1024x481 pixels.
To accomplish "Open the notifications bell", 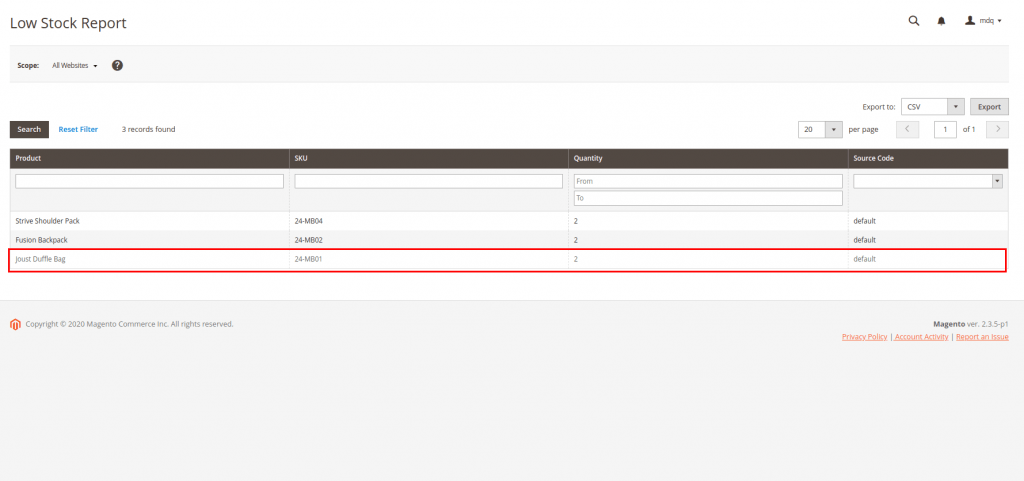I will (941, 21).
